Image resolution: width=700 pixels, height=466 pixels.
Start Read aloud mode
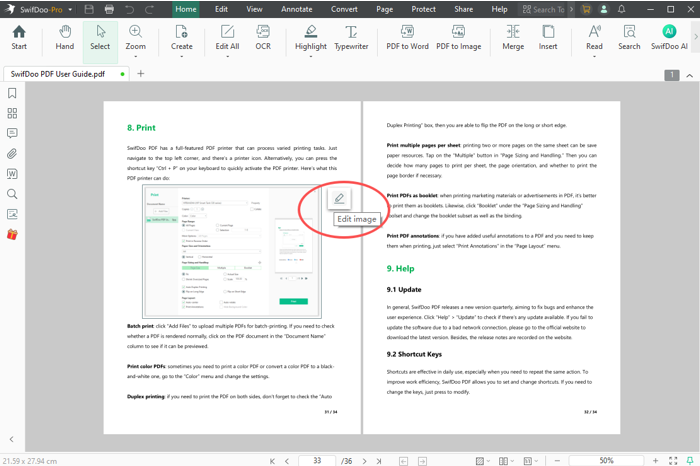coord(594,37)
